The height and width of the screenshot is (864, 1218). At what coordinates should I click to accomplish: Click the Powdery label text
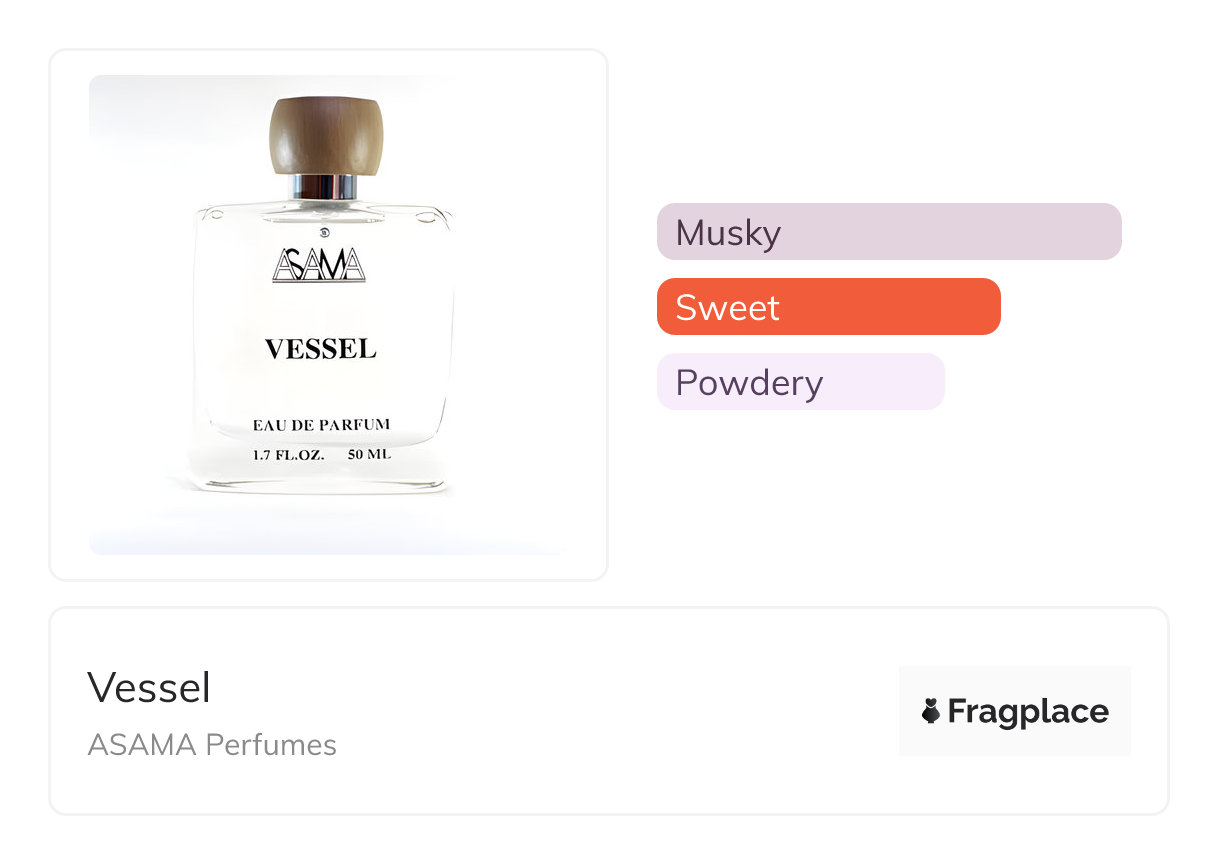click(x=749, y=383)
